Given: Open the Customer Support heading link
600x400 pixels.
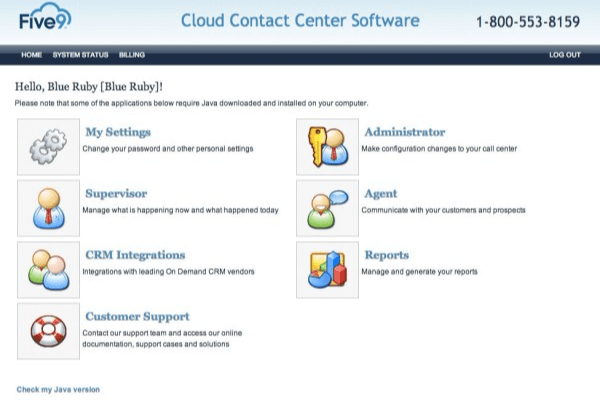Looking at the screenshot, I should click(x=138, y=316).
